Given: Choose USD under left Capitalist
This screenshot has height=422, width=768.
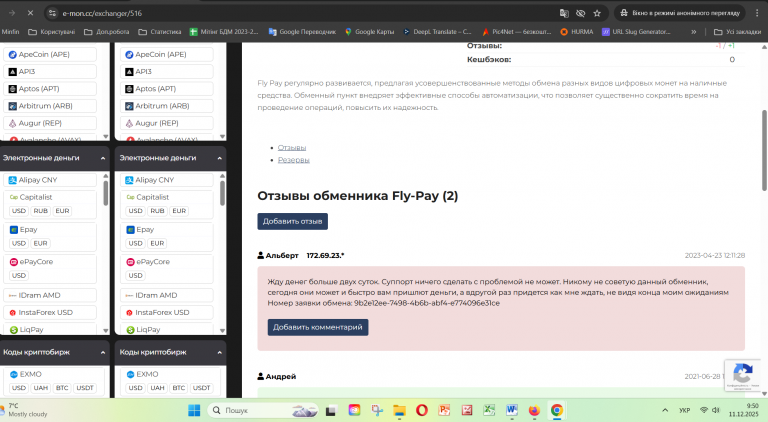Looking at the screenshot, I should (19, 211).
